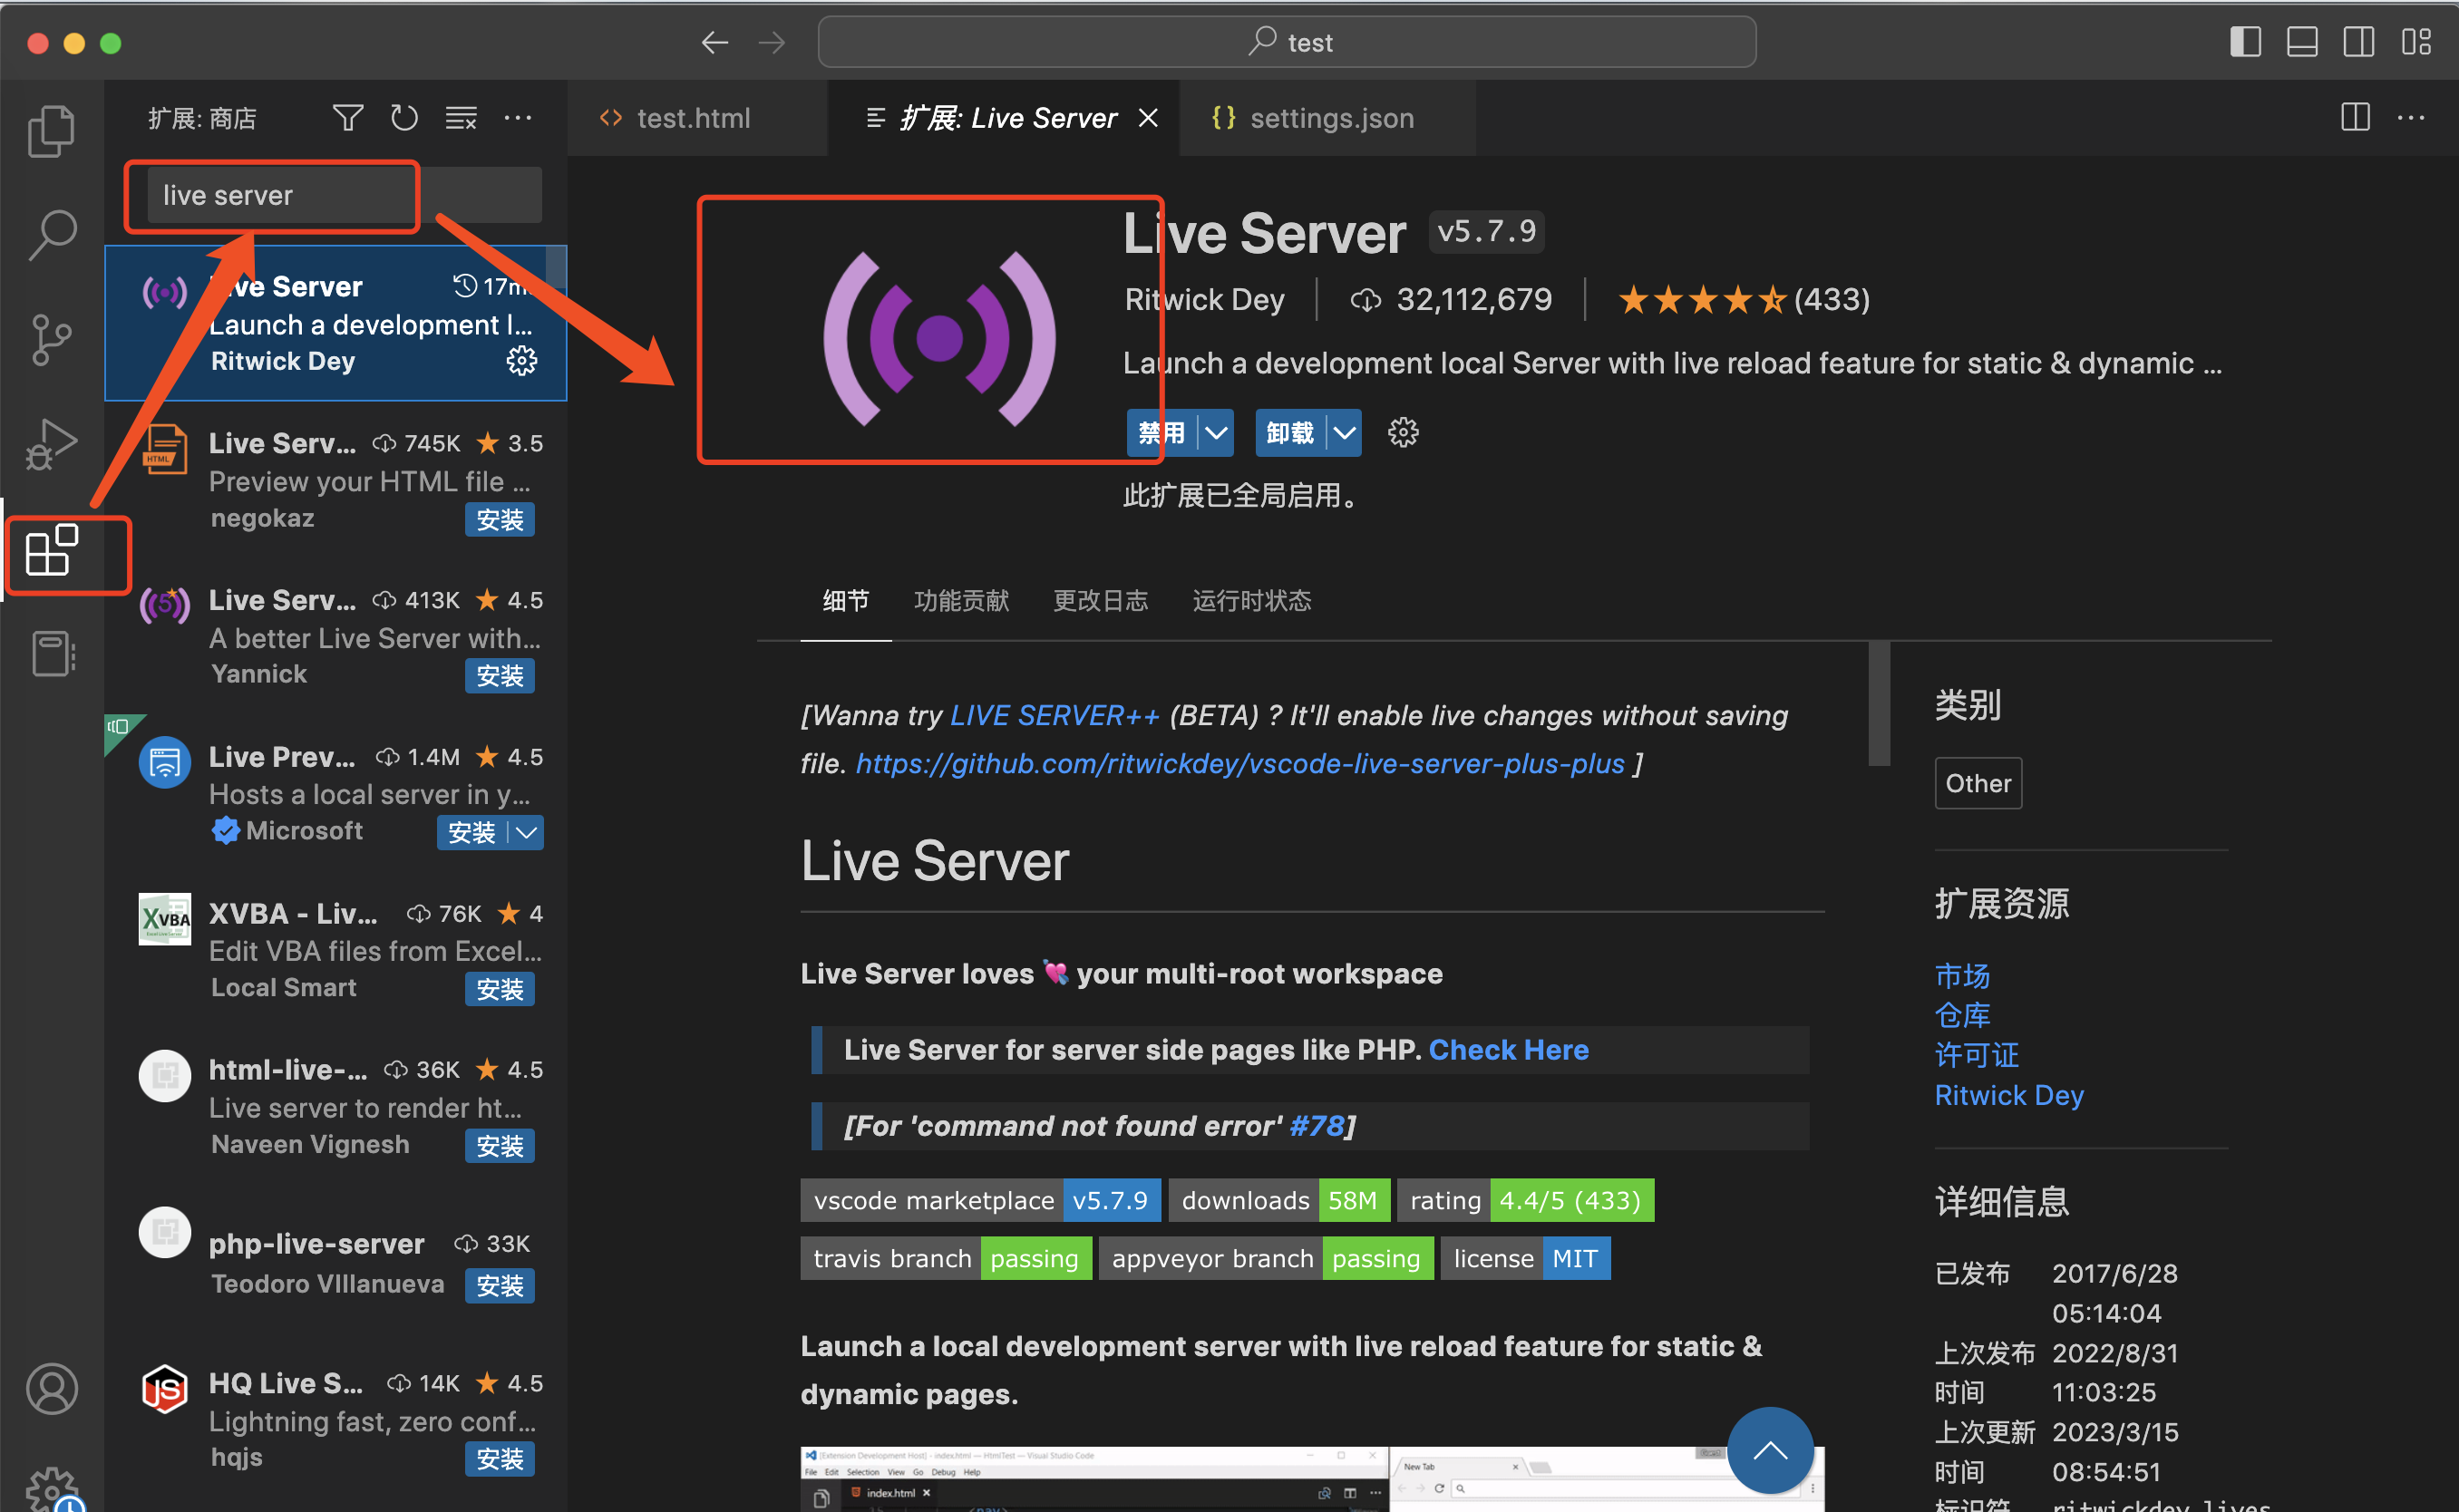Select the 运行时状态 tab
The height and width of the screenshot is (1512, 2459).
pyautogui.click(x=1252, y=602)
